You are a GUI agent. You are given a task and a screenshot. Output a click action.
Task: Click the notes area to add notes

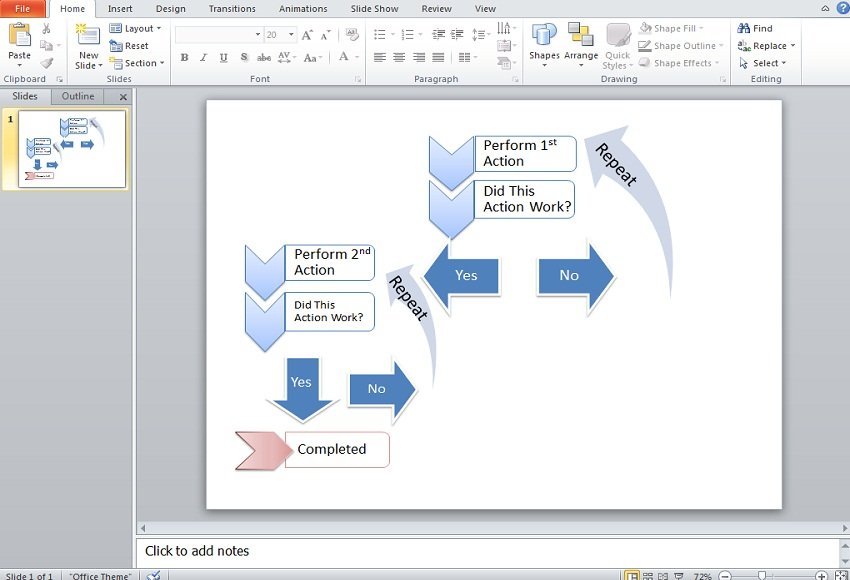[x=488, y=551]
